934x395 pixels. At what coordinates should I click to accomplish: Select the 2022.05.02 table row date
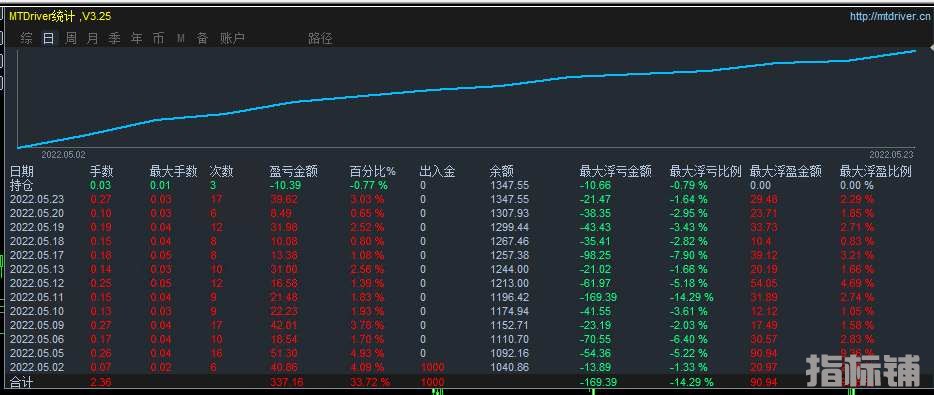(37, 368)
